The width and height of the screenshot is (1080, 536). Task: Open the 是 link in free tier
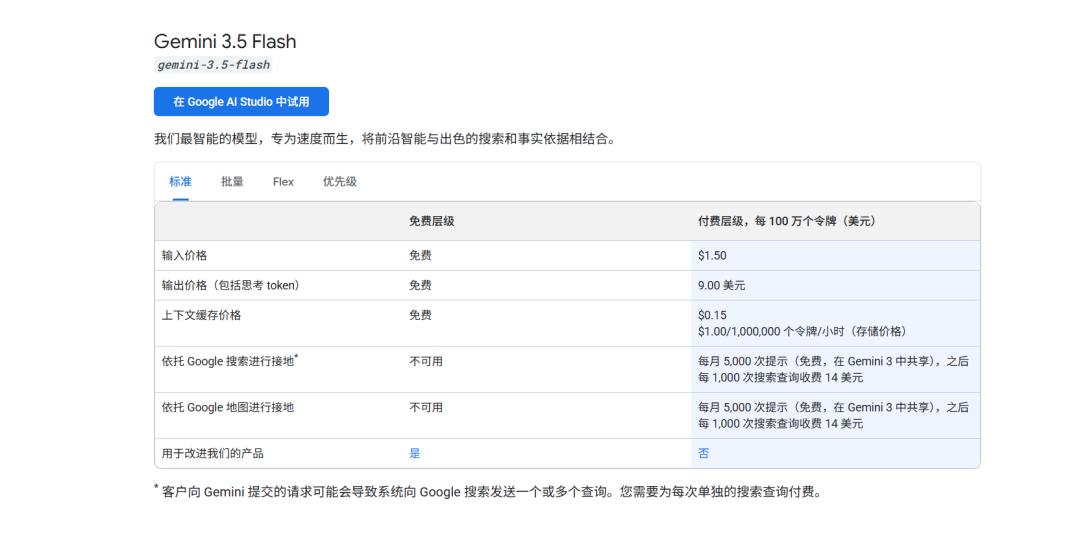(415, 453)
